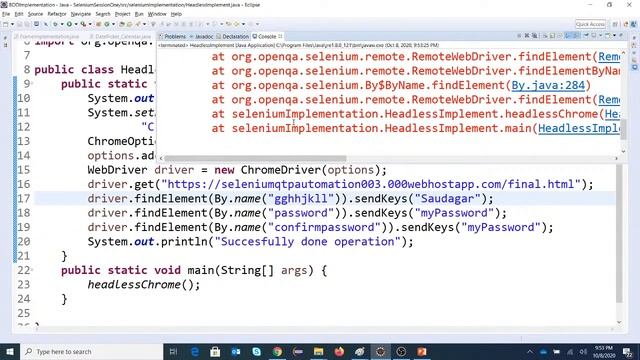The width and height of the screenshot is (640, 360).
Task: Click the Clear Console icon
Action: 545,36
